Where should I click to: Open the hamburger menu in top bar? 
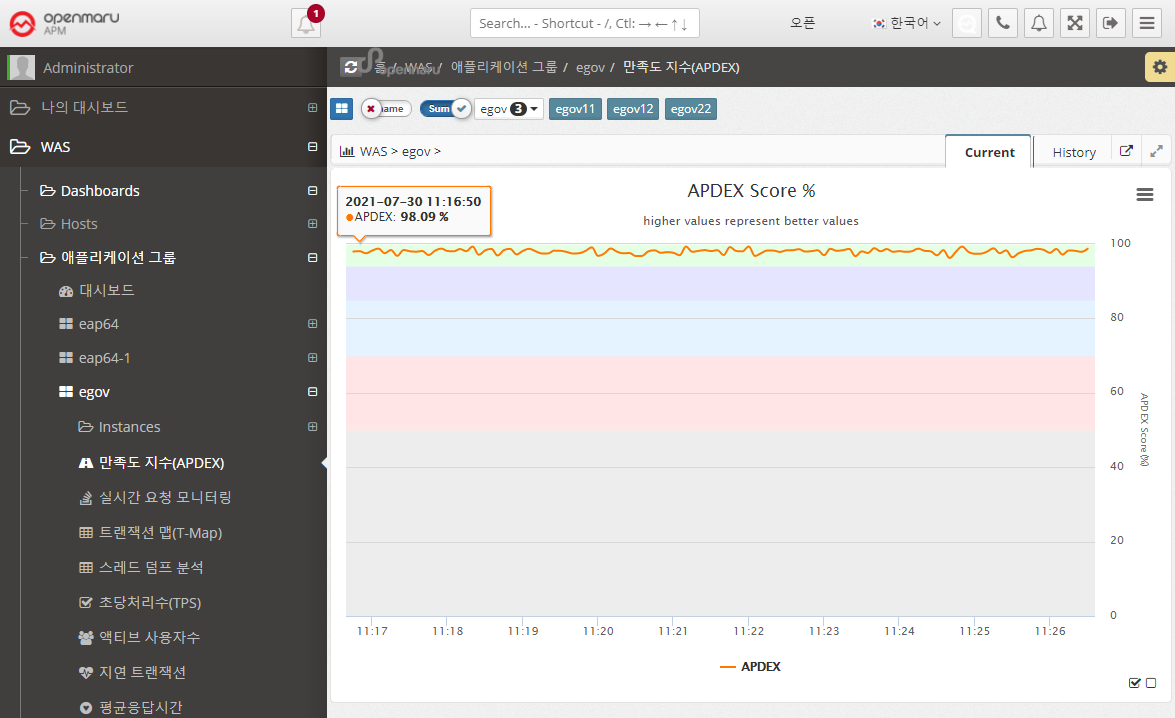pos(1146,23)
